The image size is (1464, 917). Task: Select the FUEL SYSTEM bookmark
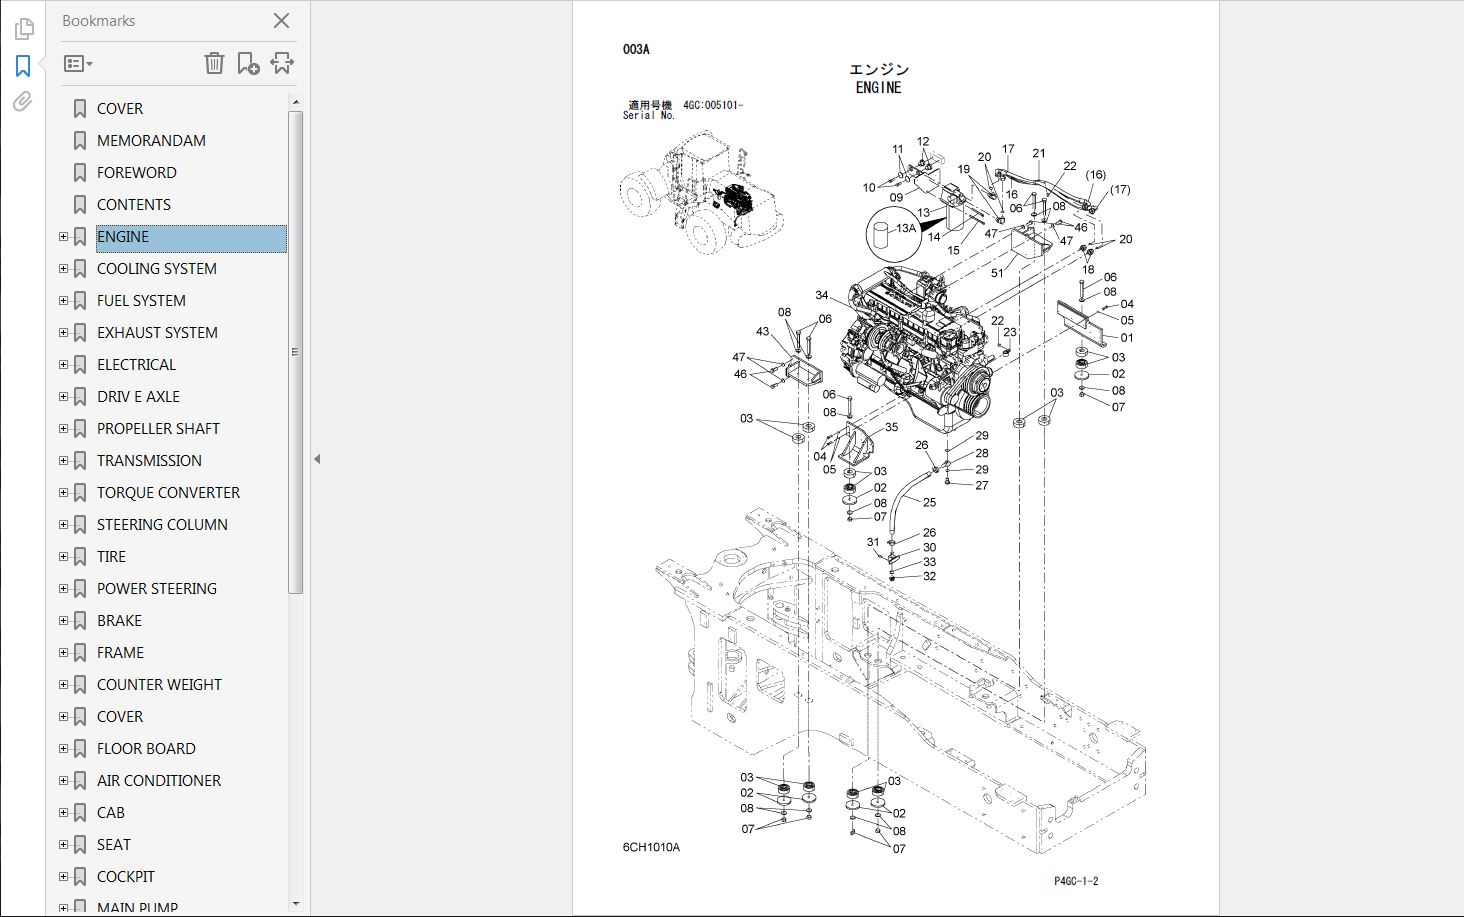[141, 301]
